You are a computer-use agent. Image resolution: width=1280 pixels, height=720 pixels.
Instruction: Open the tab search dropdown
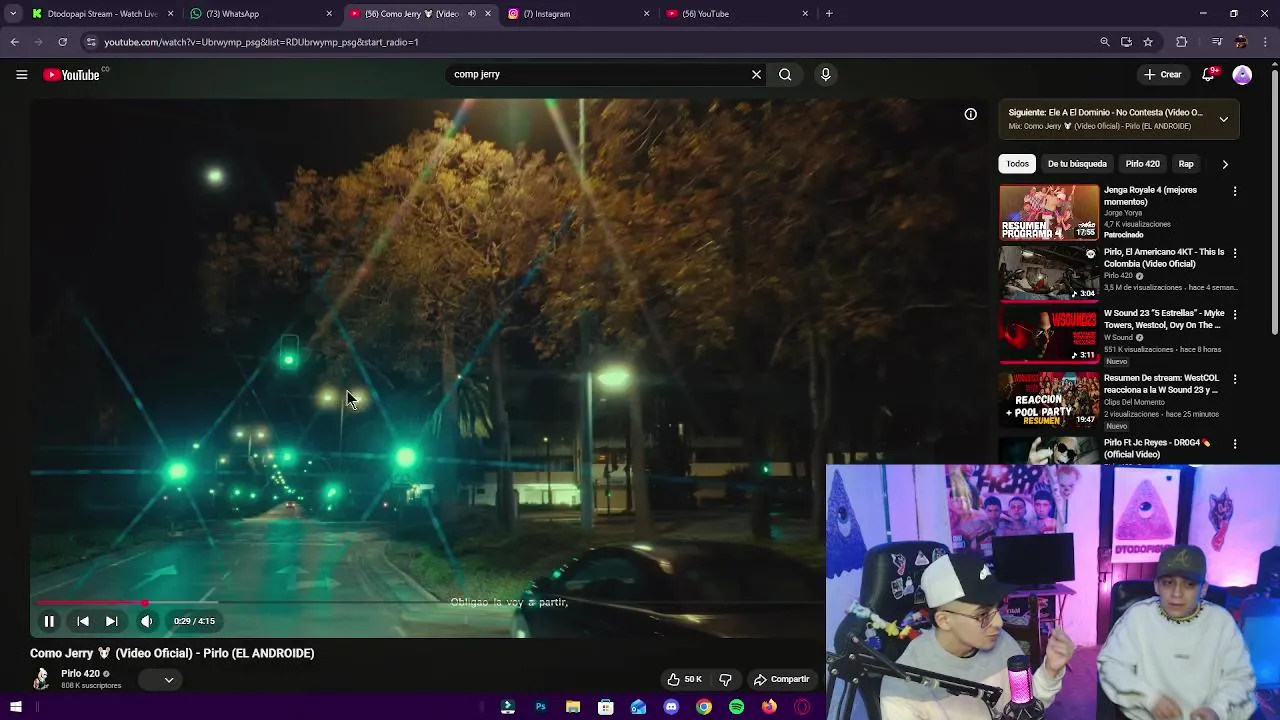[x=13, y=14]
